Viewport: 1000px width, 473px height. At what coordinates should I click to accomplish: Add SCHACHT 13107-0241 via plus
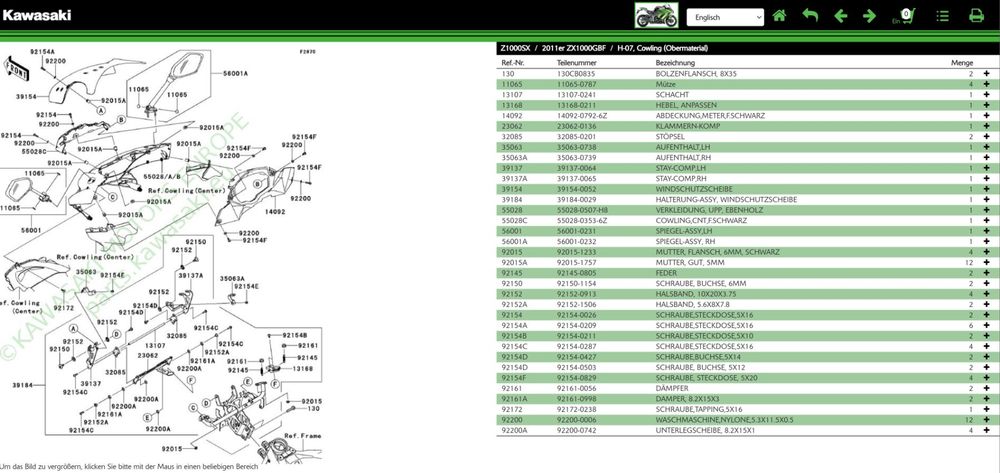tap(987, 94)
